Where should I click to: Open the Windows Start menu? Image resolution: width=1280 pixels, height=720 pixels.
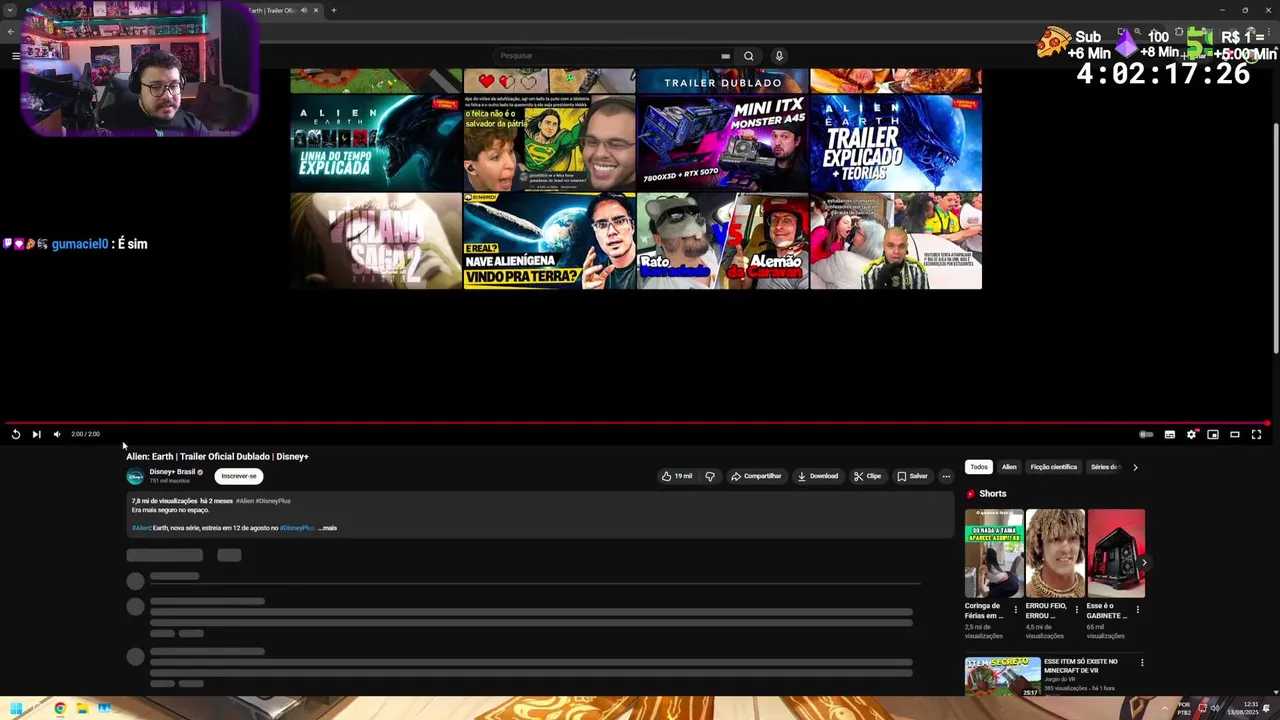[15, 709]
